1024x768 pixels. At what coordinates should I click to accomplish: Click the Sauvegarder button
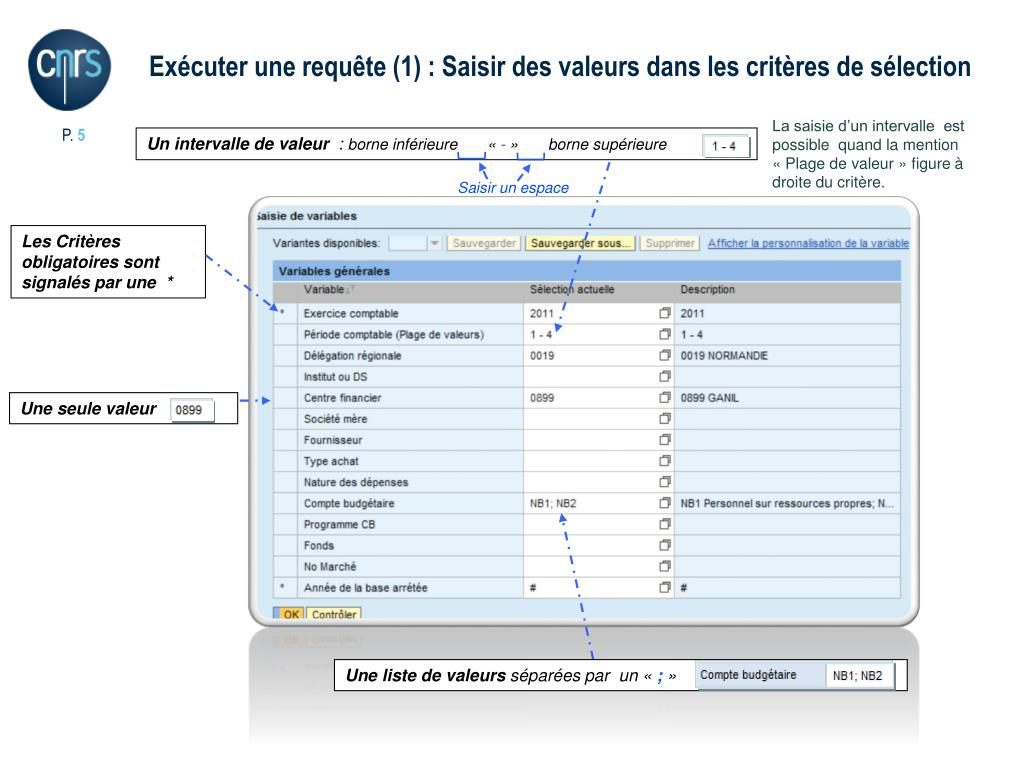484,243
